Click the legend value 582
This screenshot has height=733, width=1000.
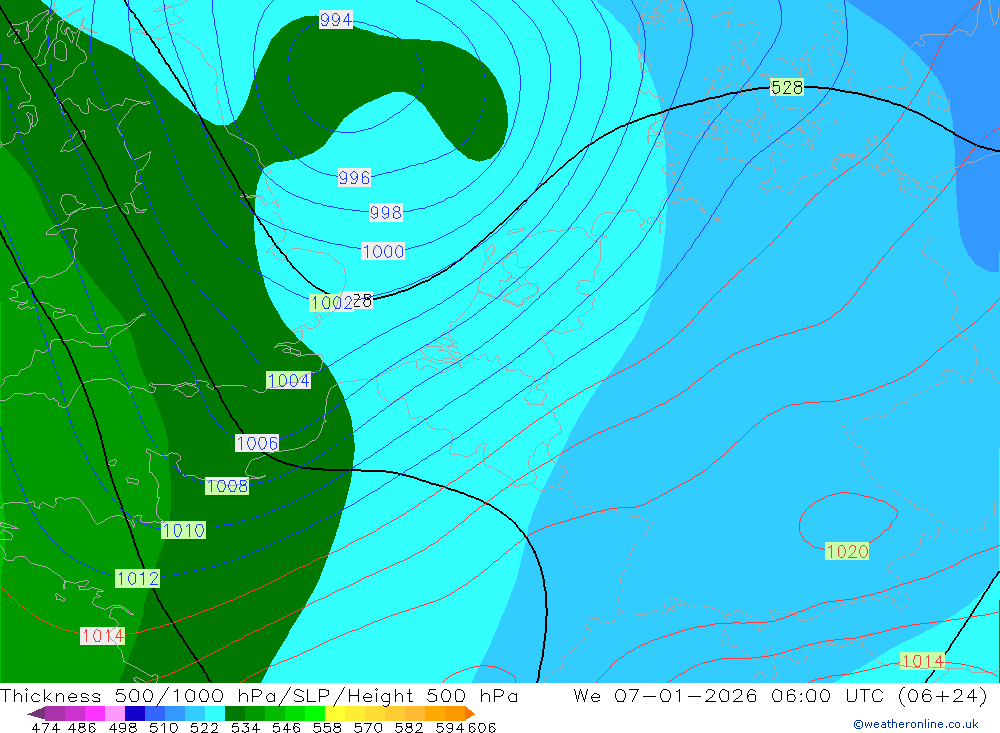(408, 728)
